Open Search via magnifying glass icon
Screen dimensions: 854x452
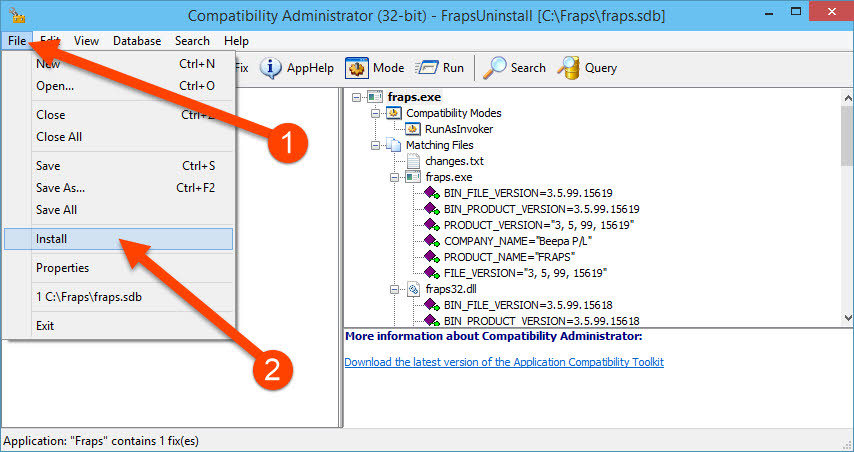(495, 68)
